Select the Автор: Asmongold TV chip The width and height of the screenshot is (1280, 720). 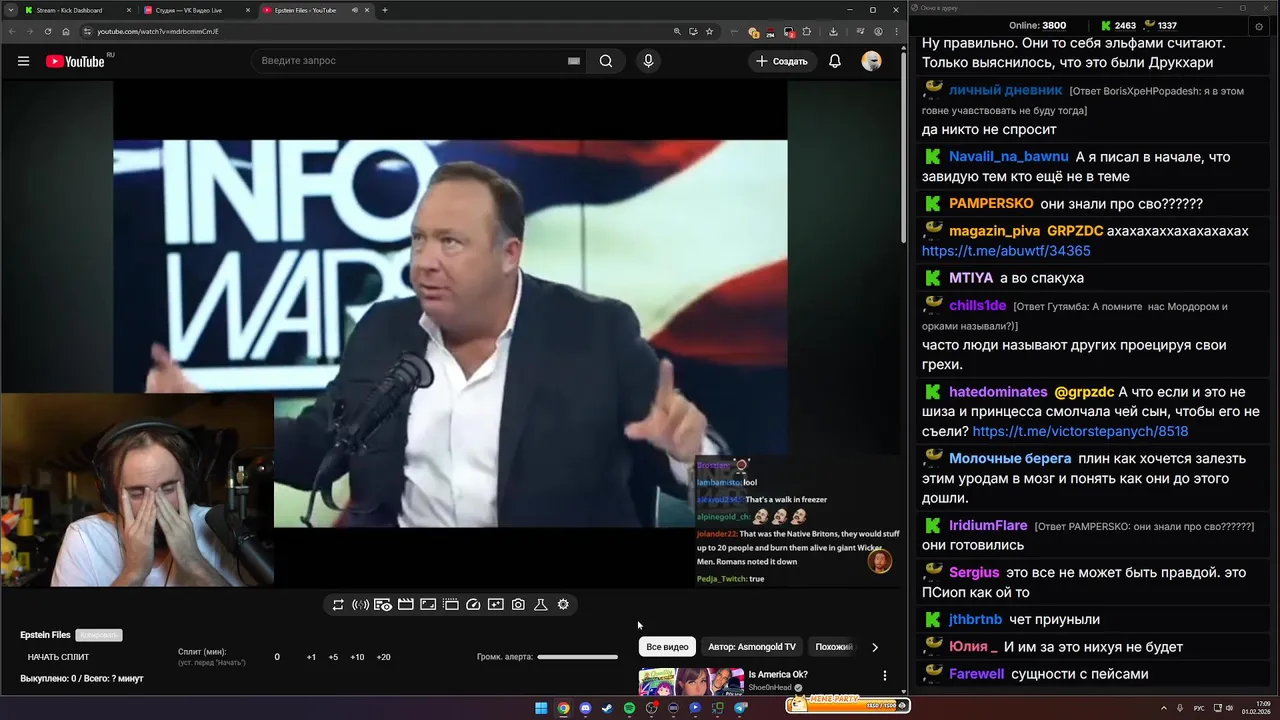[752, 647]
